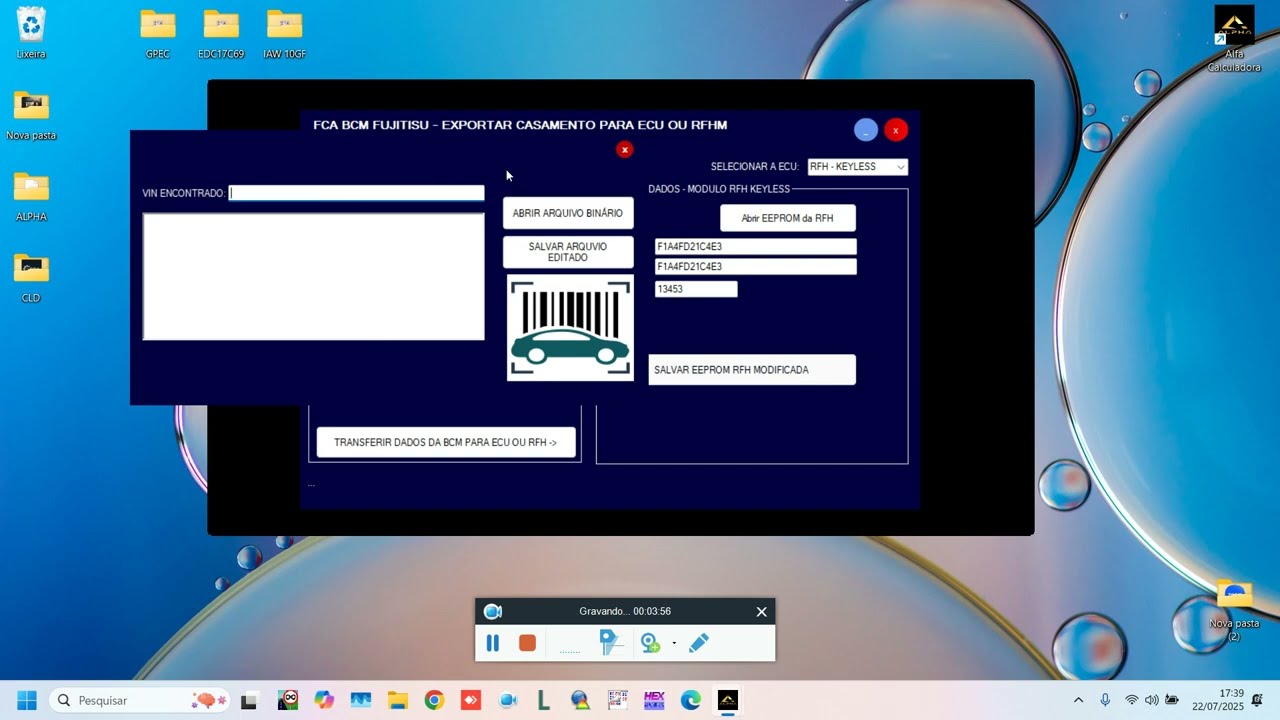Image resolution: width=1280 pixels, height=720 pixels.
Task: Close FCA BCM Fujitsu window red button
Action: point(896,130)
